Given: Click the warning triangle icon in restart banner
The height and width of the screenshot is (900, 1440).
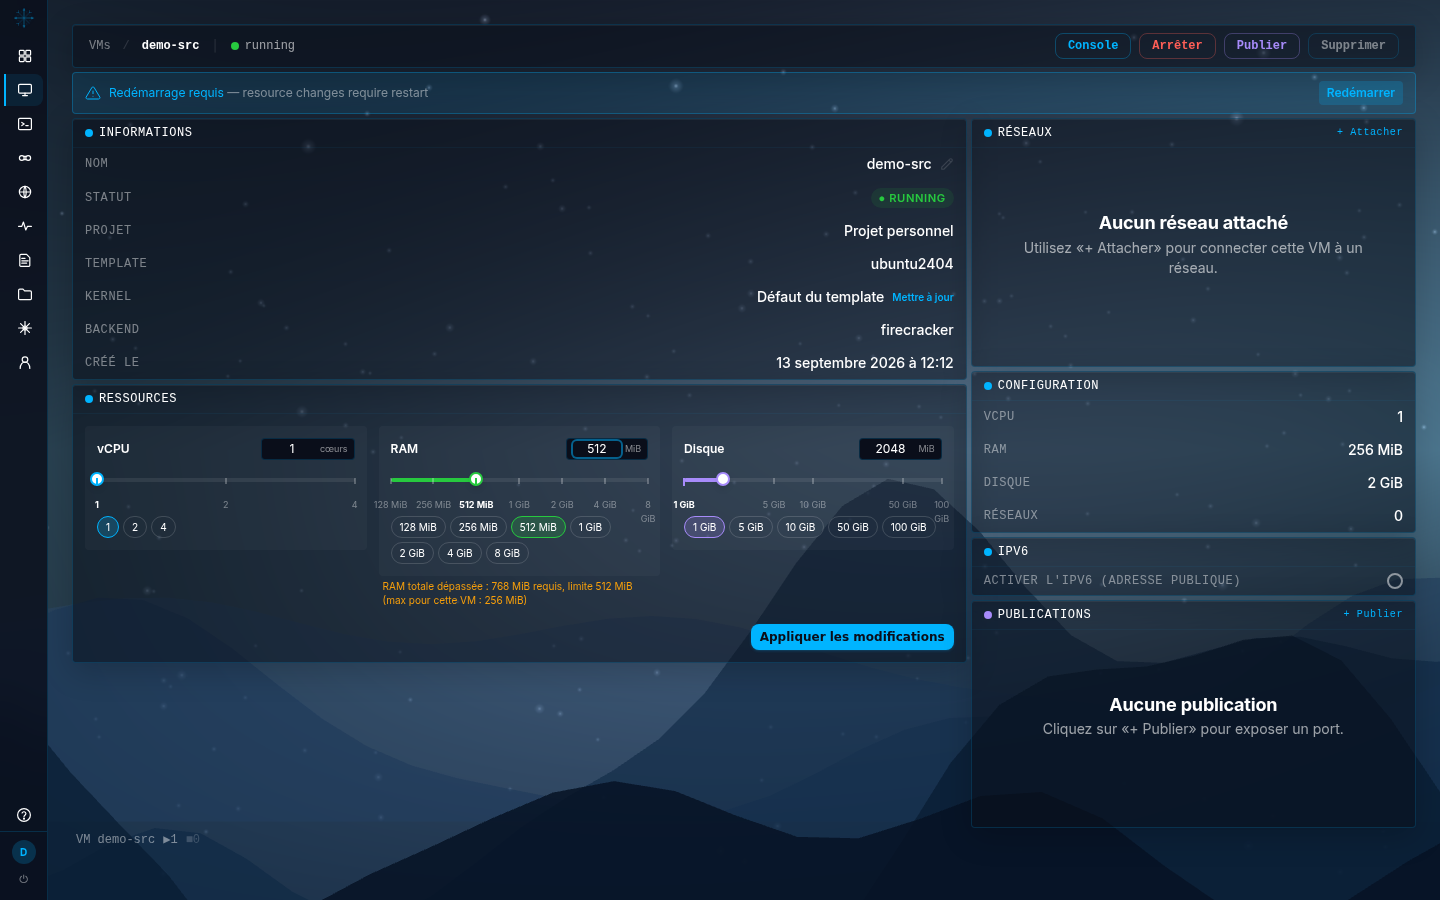Looking at the screenshot, I should click(x=93, y=93).
